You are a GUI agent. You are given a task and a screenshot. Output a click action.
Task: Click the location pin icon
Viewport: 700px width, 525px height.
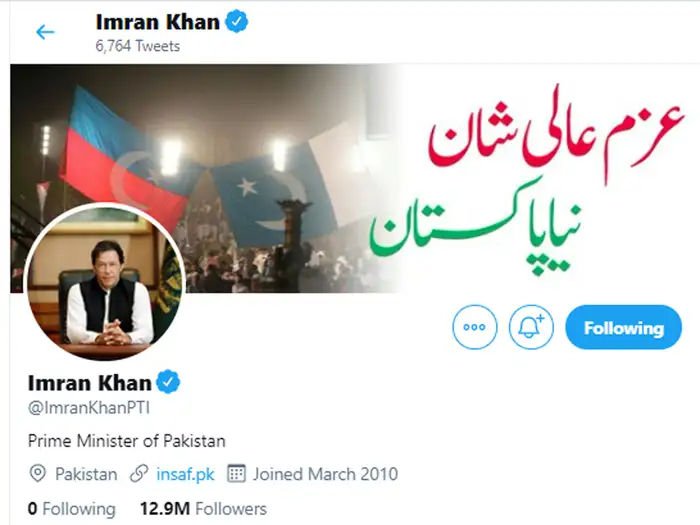(x=38, y=474)
